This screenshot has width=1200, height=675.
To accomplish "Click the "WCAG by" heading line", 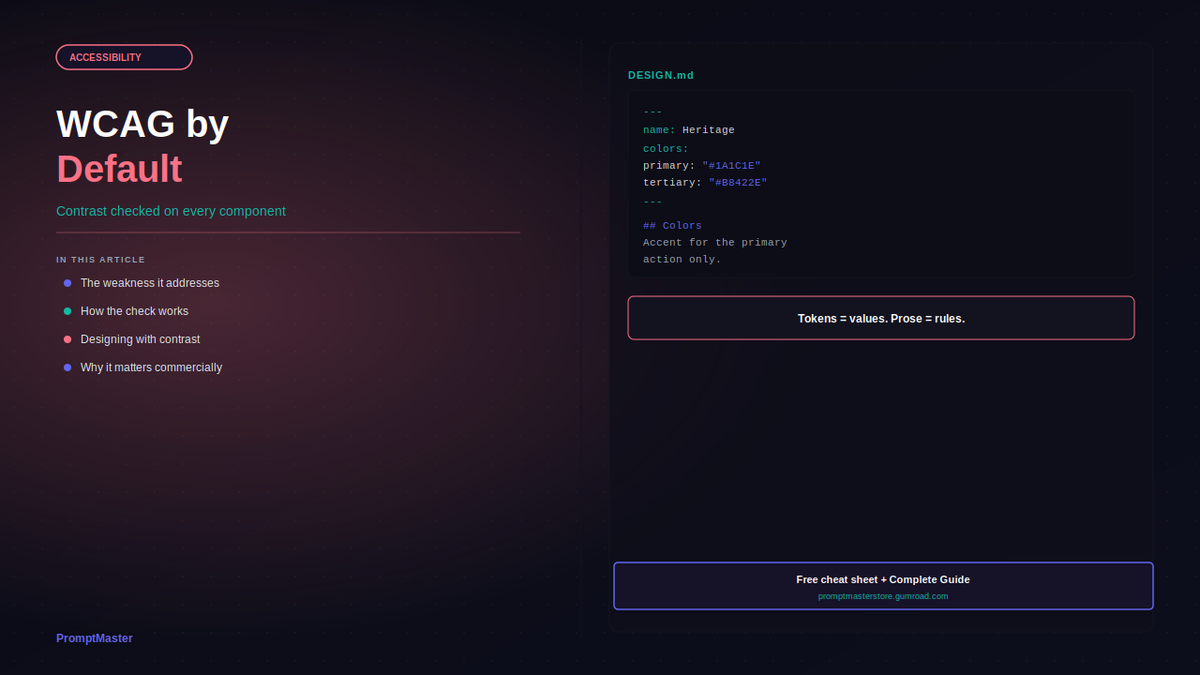I will coord(143,124).
